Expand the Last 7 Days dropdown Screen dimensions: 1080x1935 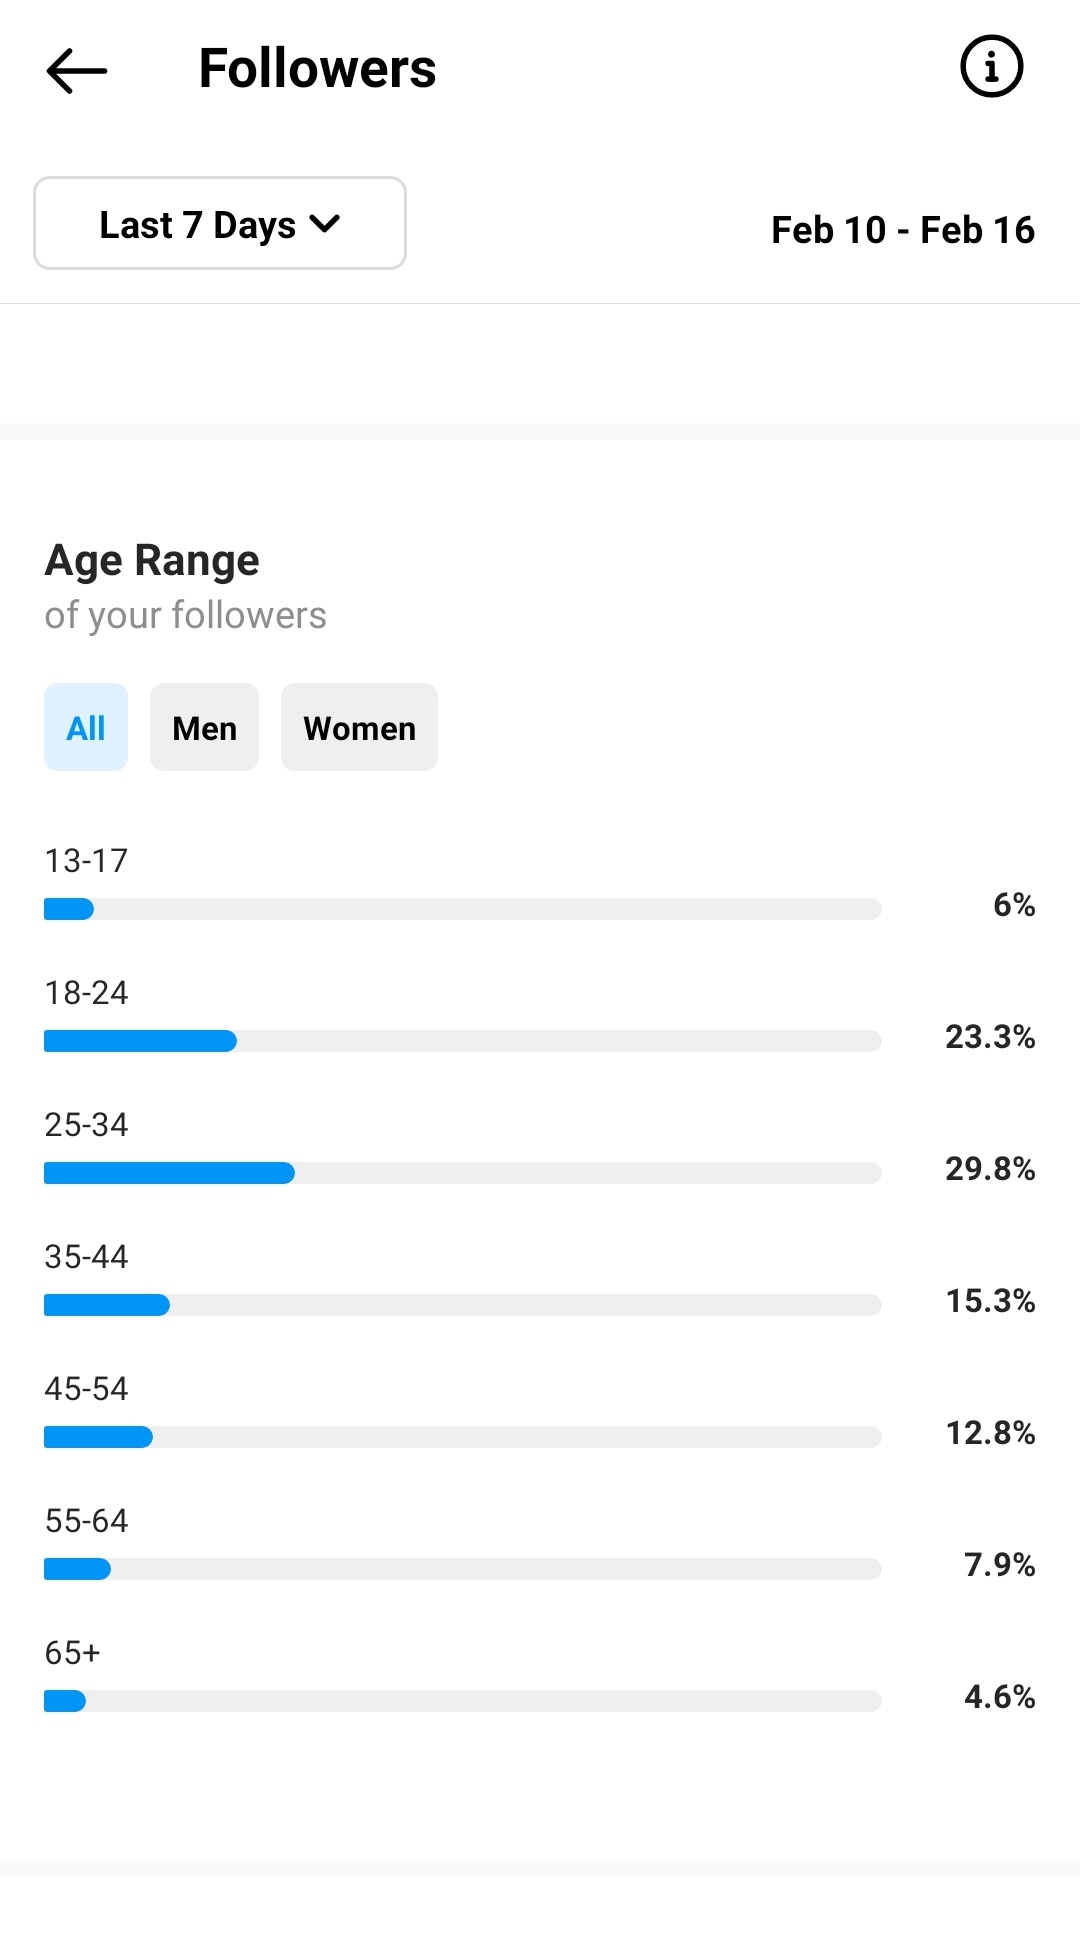tap(220, 223)
